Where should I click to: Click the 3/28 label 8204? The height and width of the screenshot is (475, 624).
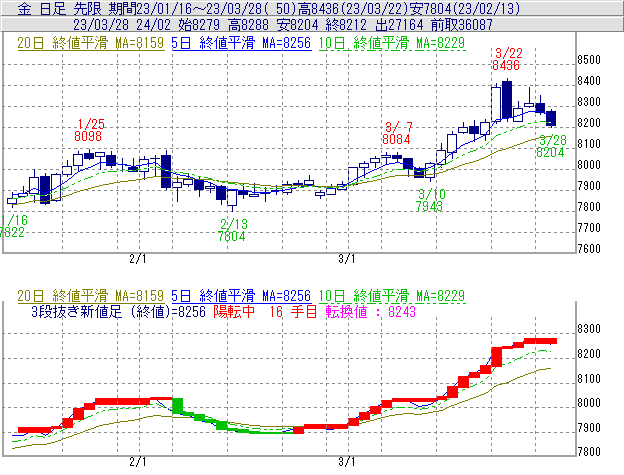[x=551, y=153]
